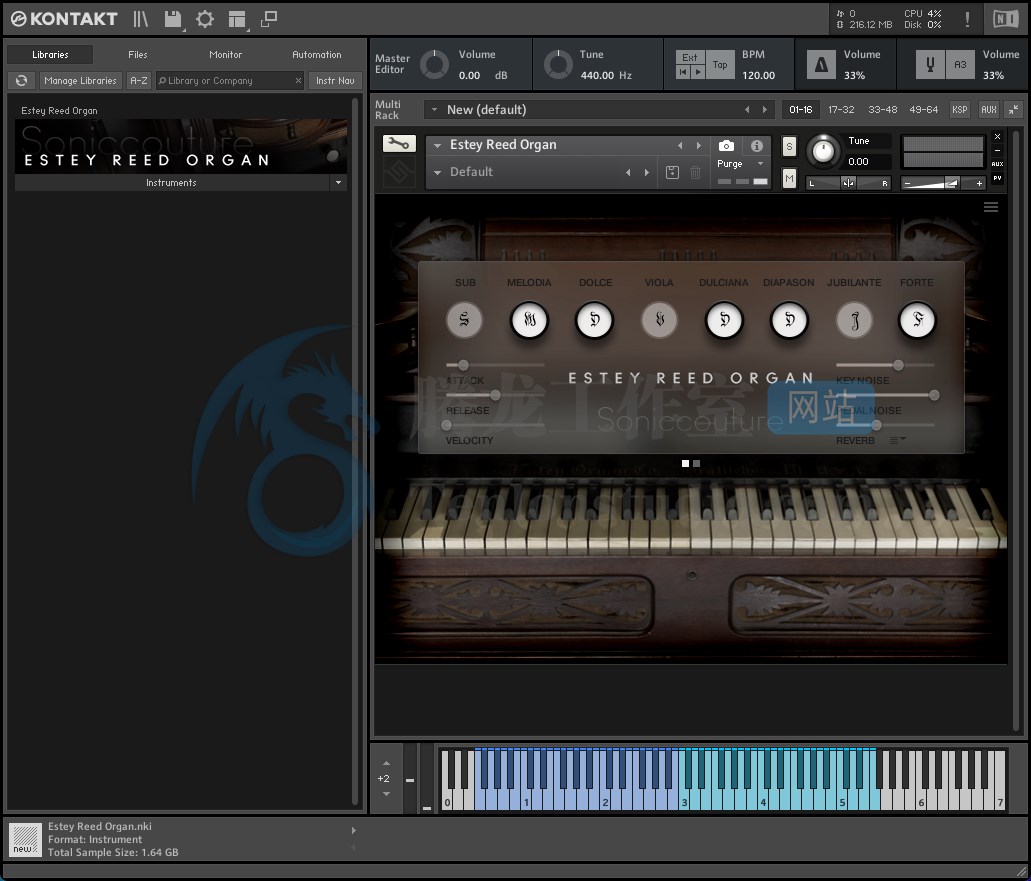The width and height of the screenshot is (1031, 881).
Task: Switch to the Monitor tab
Action: (226, 55)
